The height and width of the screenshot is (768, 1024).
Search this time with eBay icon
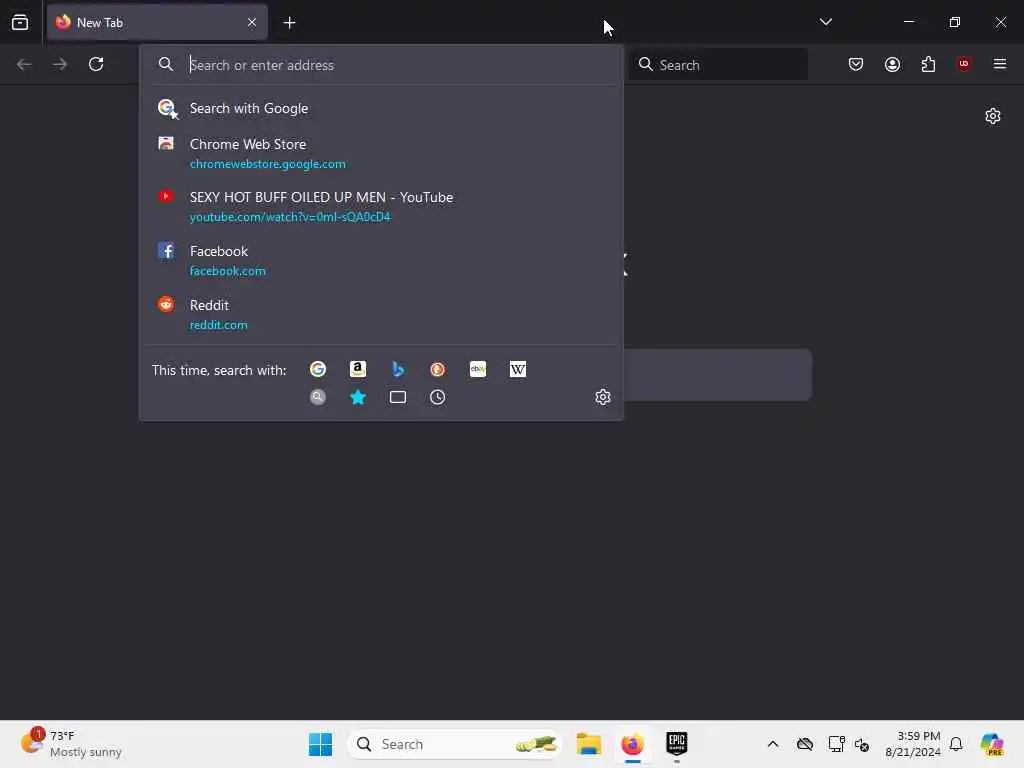(478, 370)
